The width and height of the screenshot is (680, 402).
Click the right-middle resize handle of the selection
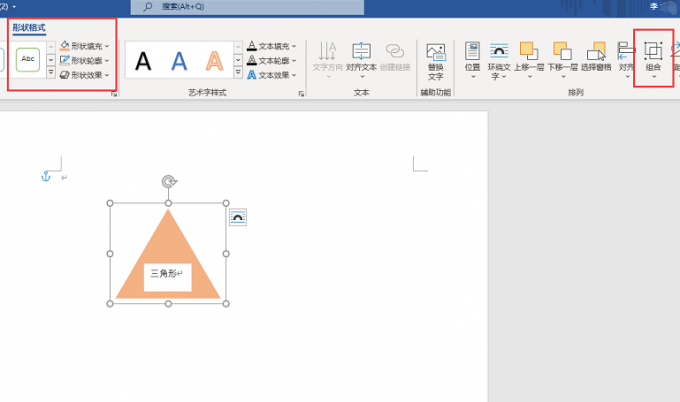pyautogui.click(x=226, y=254)
